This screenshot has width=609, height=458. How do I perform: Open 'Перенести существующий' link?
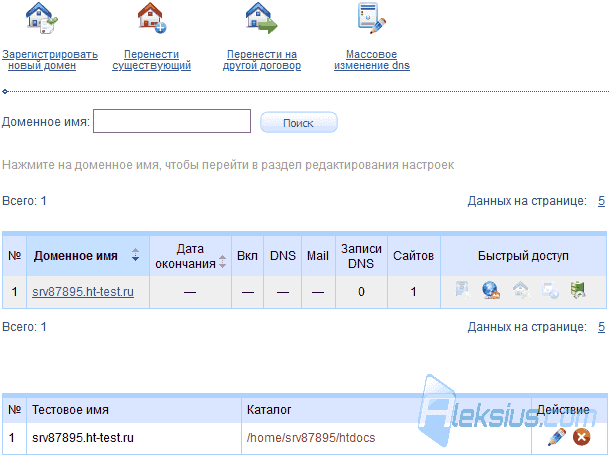[x=151, y=60]
